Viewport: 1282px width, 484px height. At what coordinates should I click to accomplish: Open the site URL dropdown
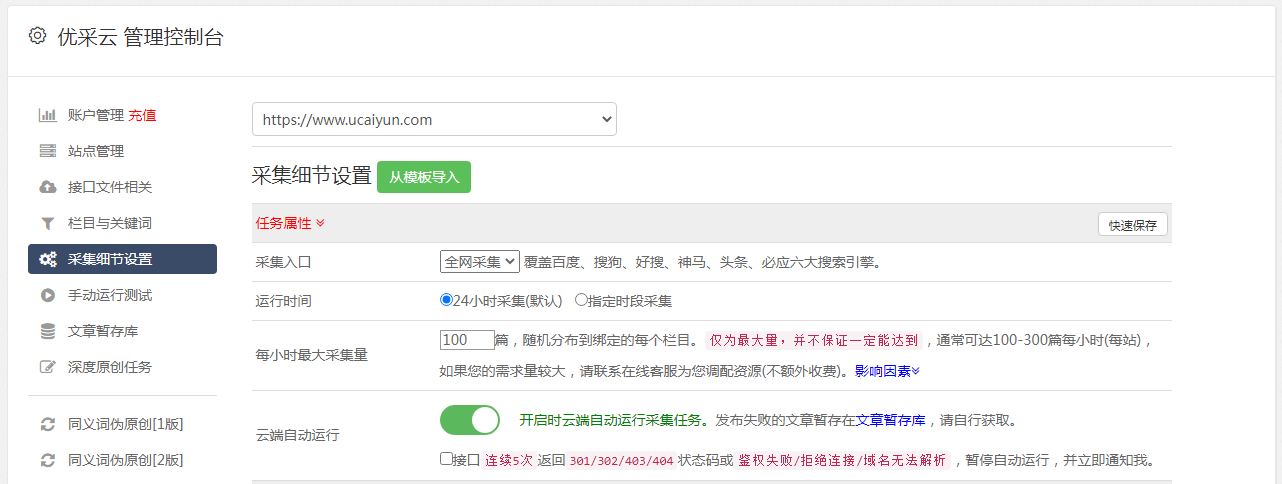pyautogui.click(x=434, y=119)
